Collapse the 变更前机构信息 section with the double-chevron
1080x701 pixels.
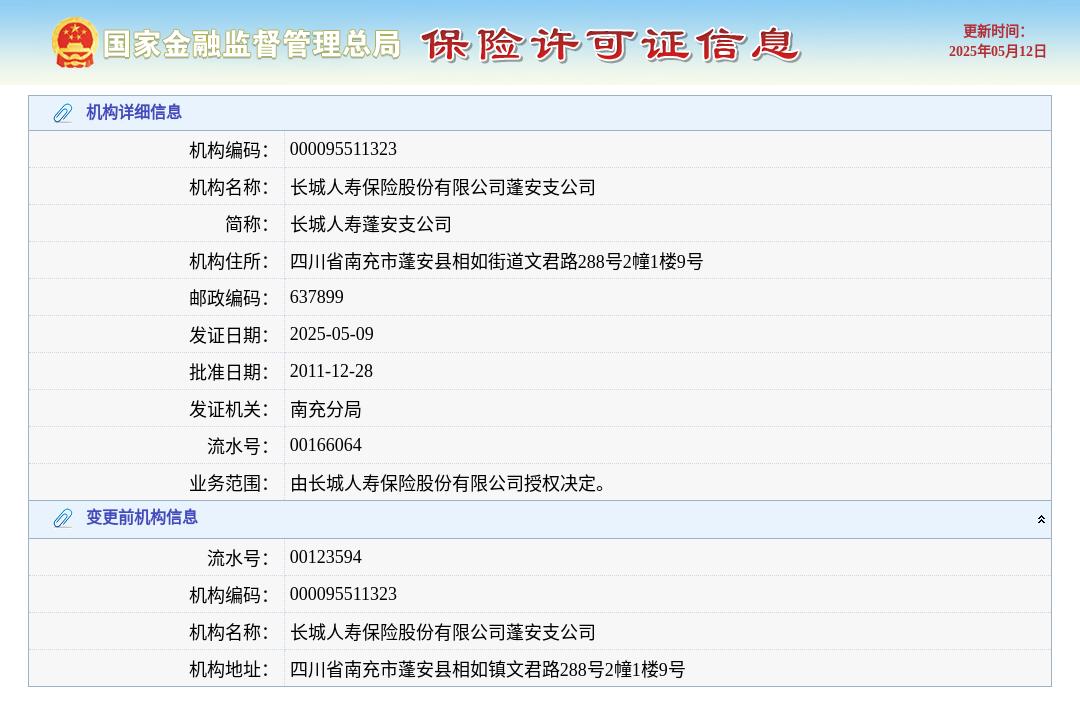1041,519
